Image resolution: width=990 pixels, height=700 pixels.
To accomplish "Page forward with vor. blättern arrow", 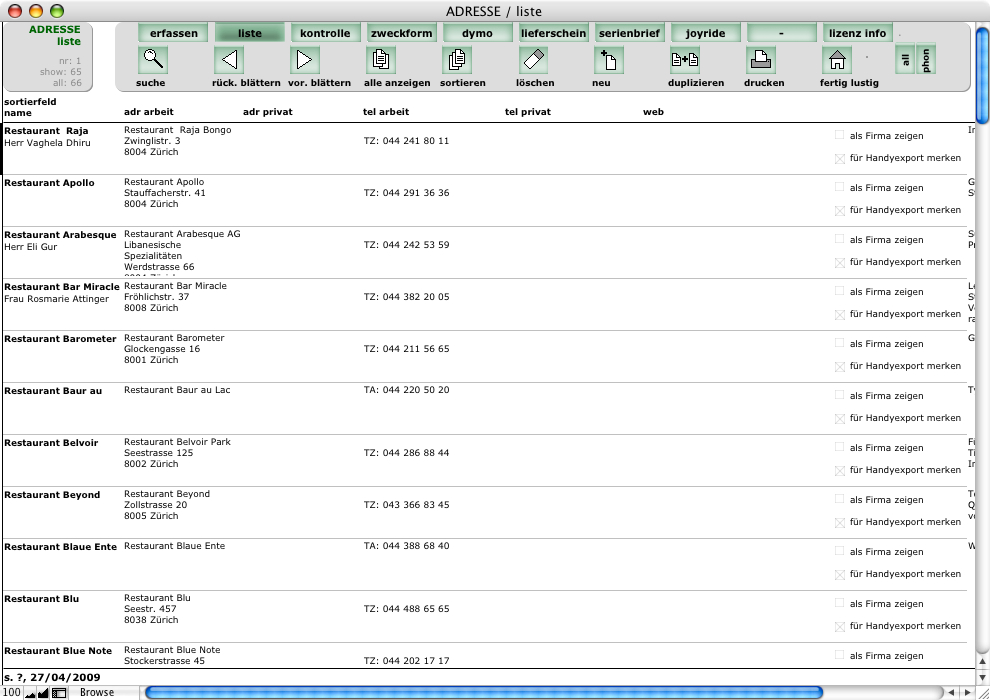I will (x=304, y=61).
